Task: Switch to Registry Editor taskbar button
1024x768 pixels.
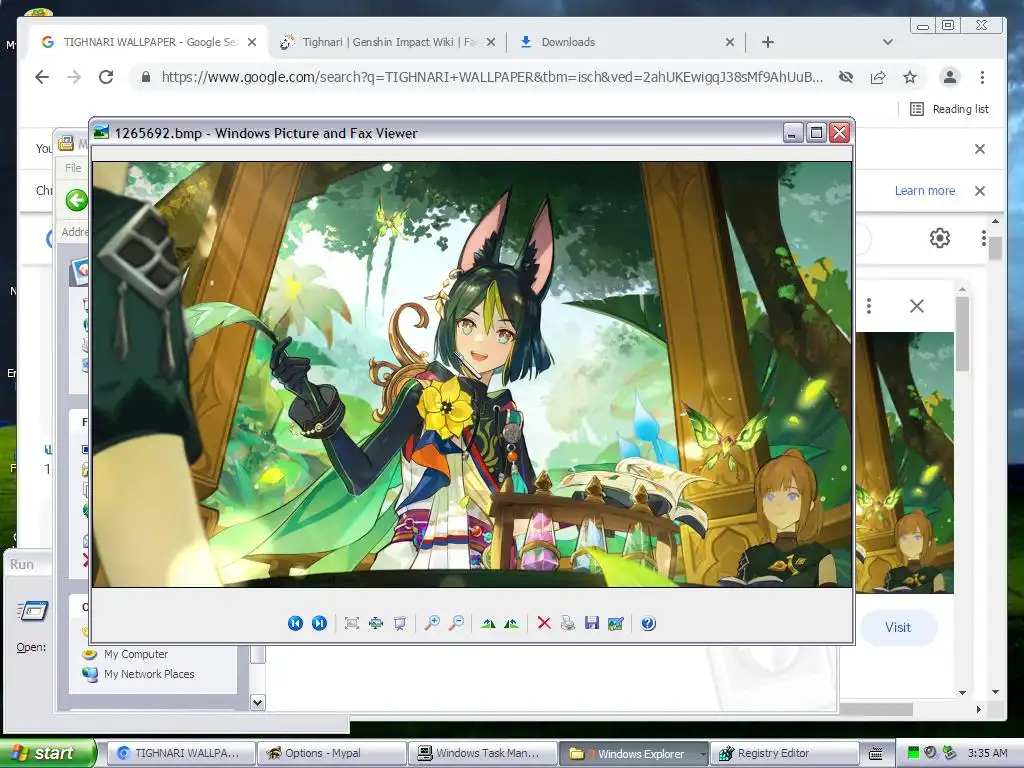Action: coord(784,753)
